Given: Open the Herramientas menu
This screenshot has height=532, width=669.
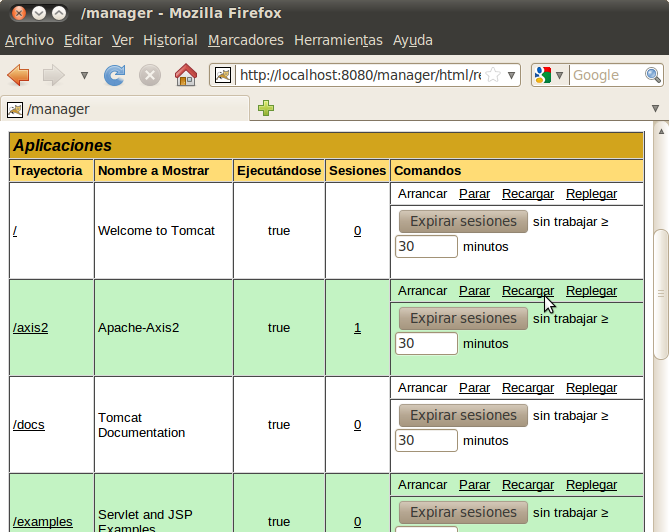Looking at the screenshot, I should pyautogui.click(x=338, y=40).
